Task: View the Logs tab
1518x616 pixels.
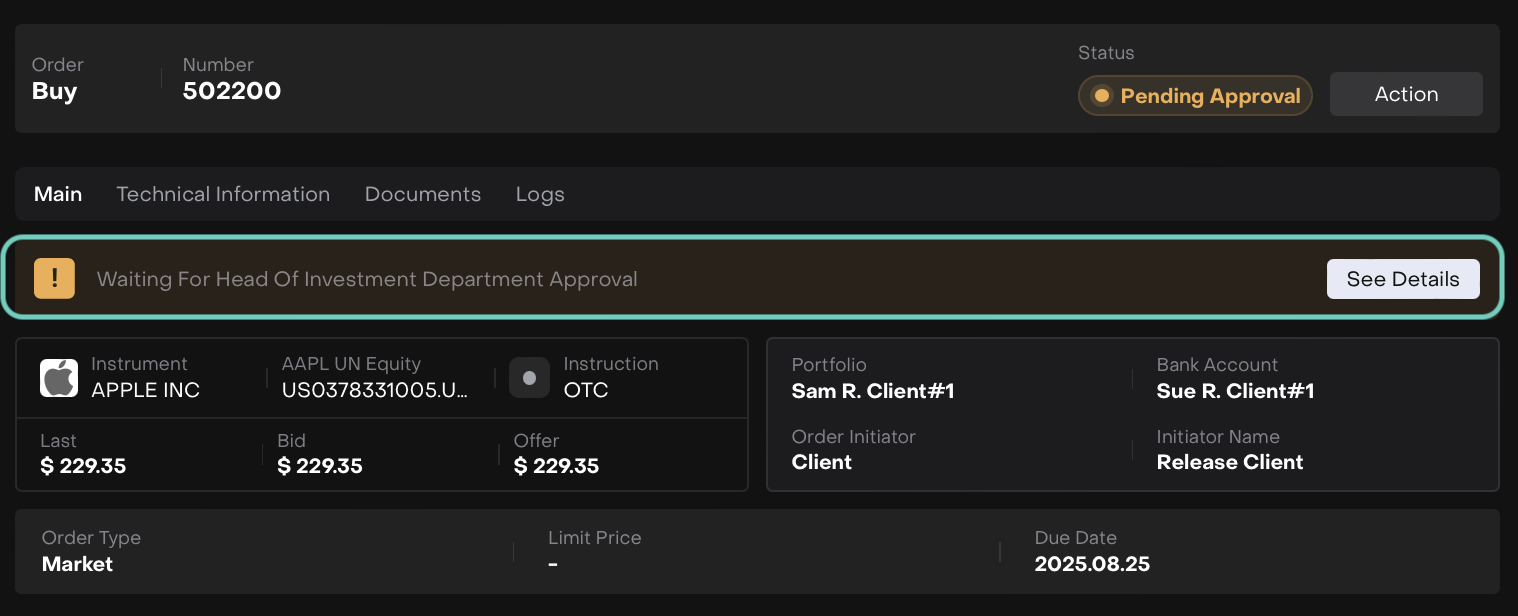Action: [x=540, y=194]
